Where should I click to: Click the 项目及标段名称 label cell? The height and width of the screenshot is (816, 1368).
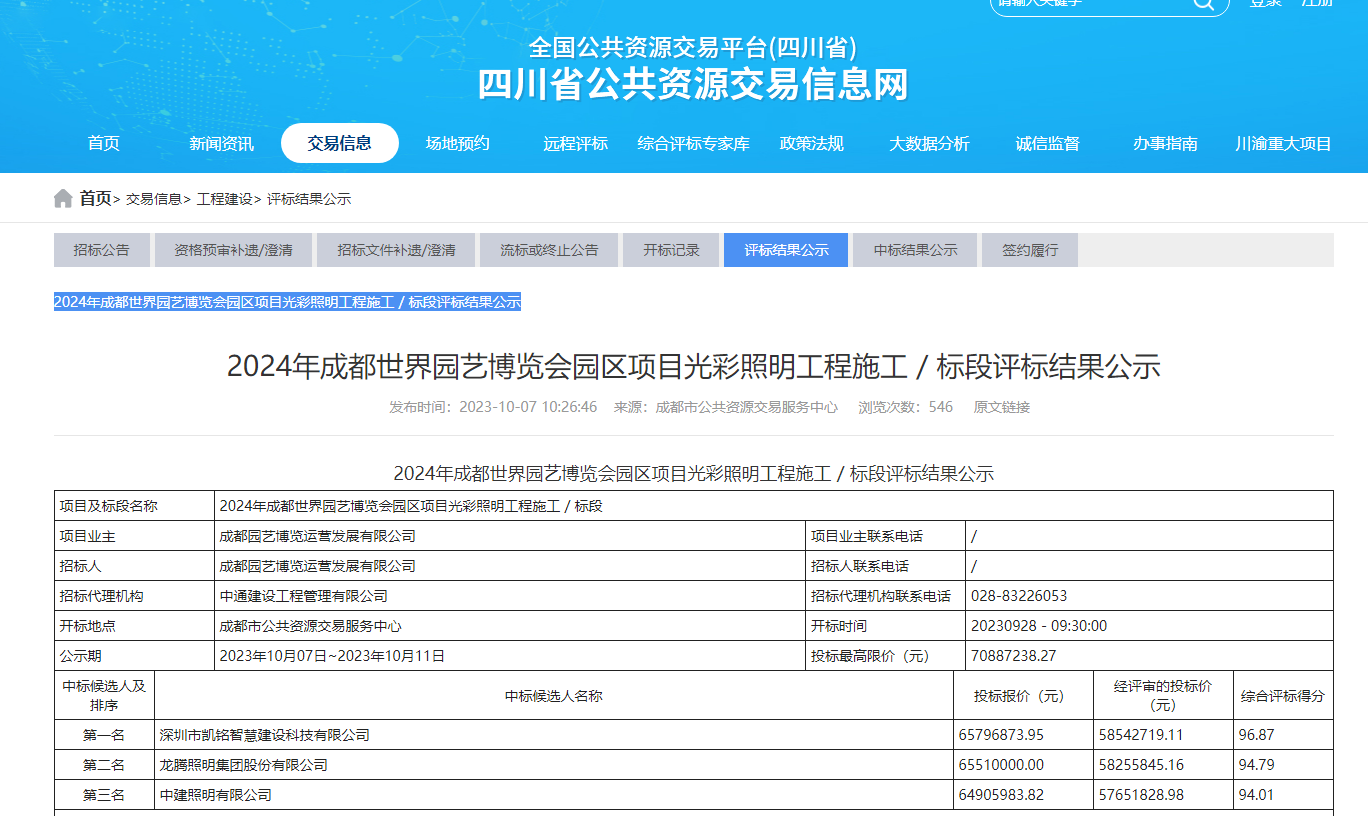click(x=135, y=506)
